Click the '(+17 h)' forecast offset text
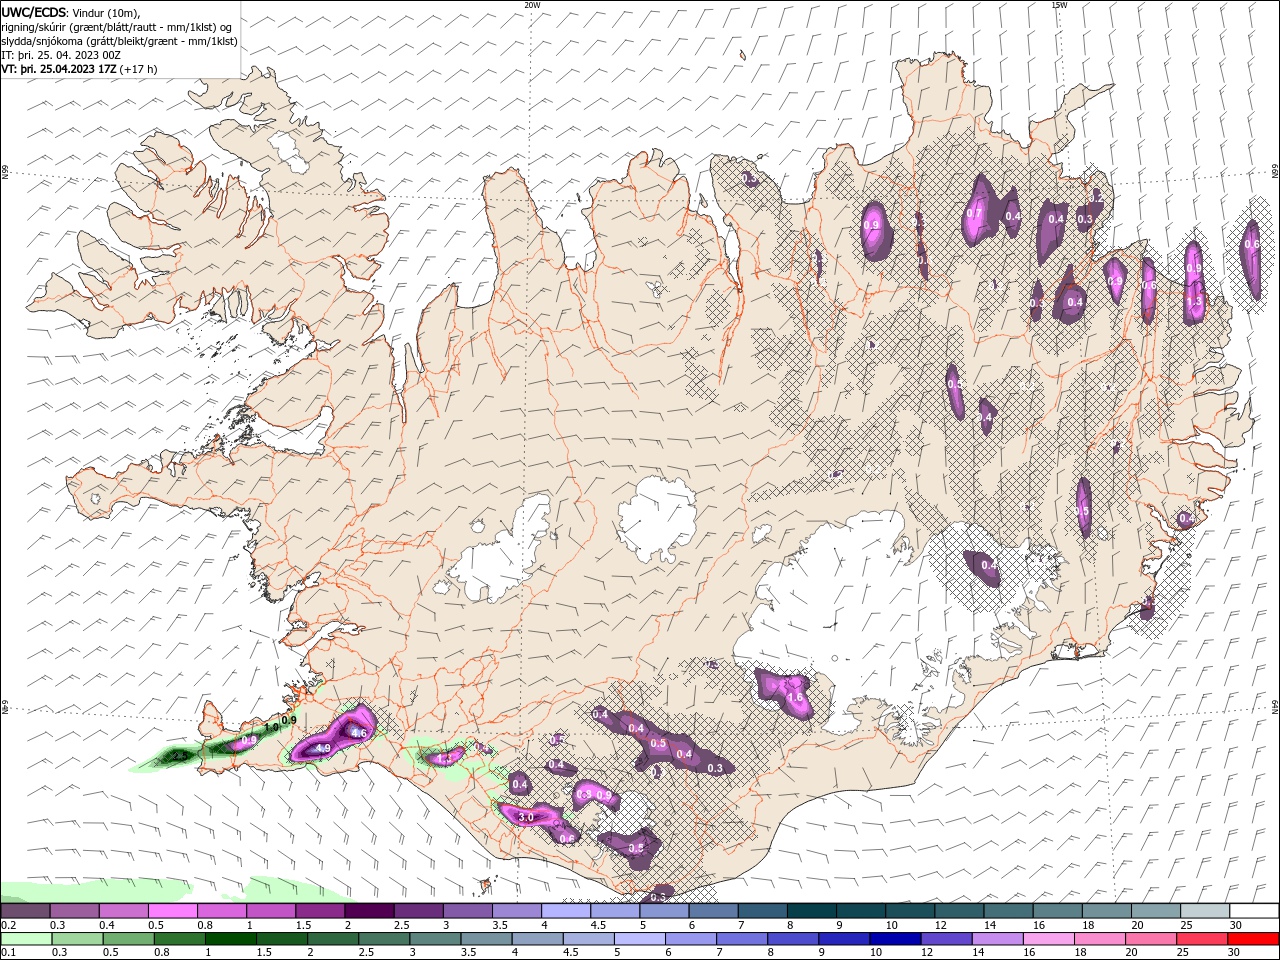 (x=138, y=69)
